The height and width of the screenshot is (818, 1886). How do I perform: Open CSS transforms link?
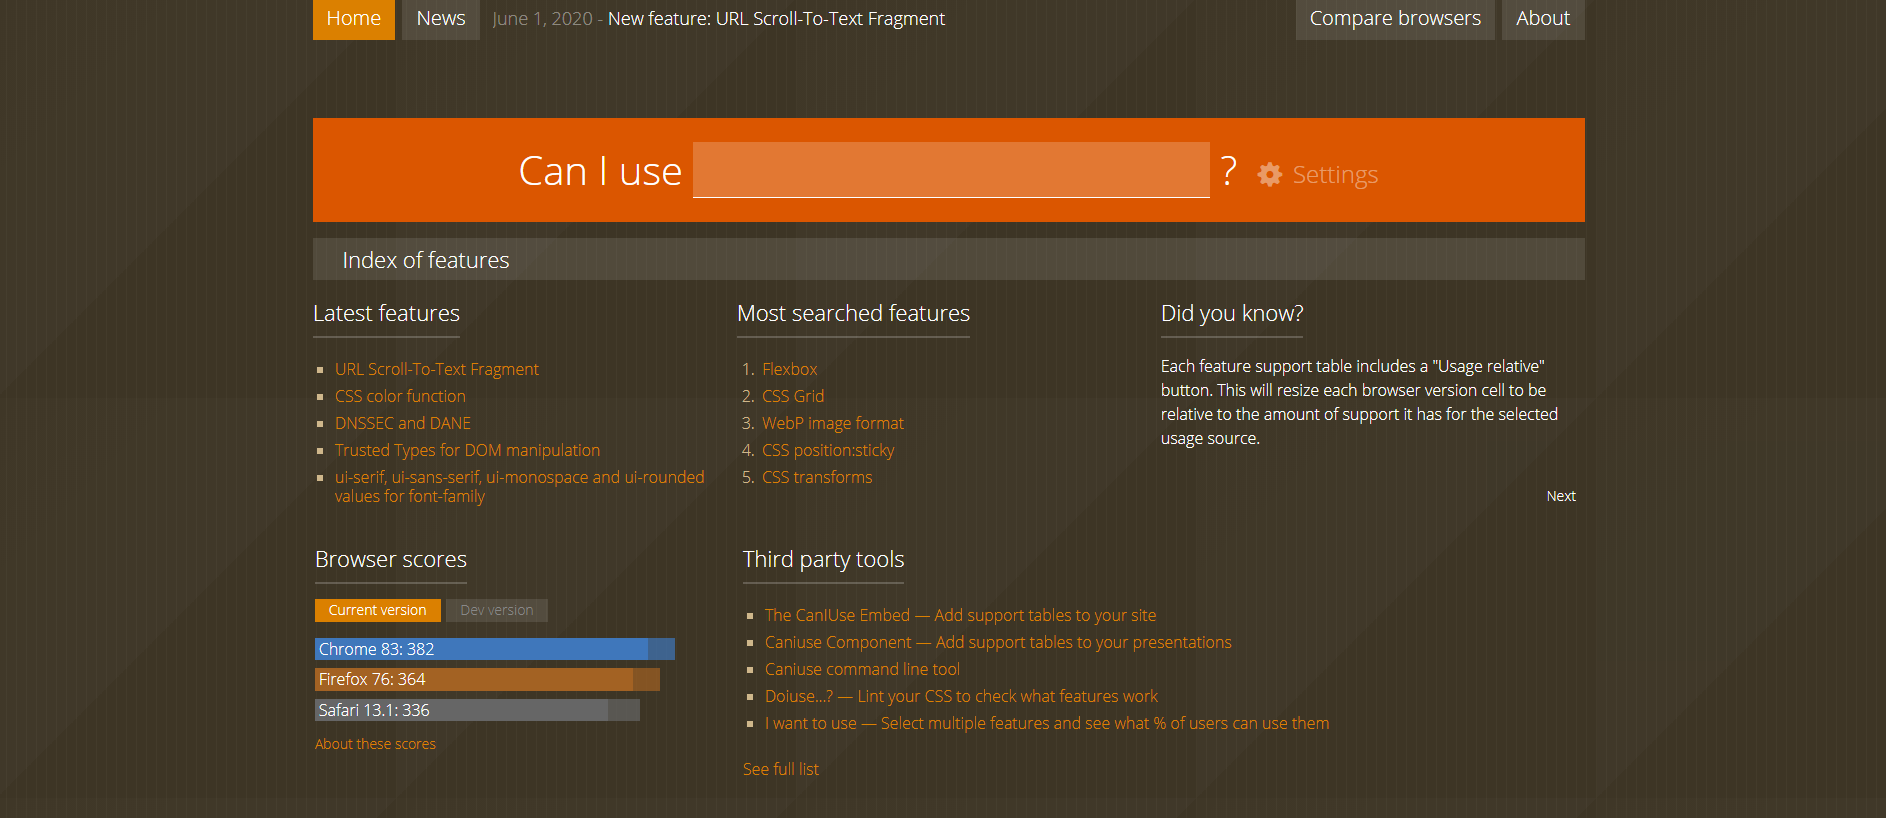point(817,477)
